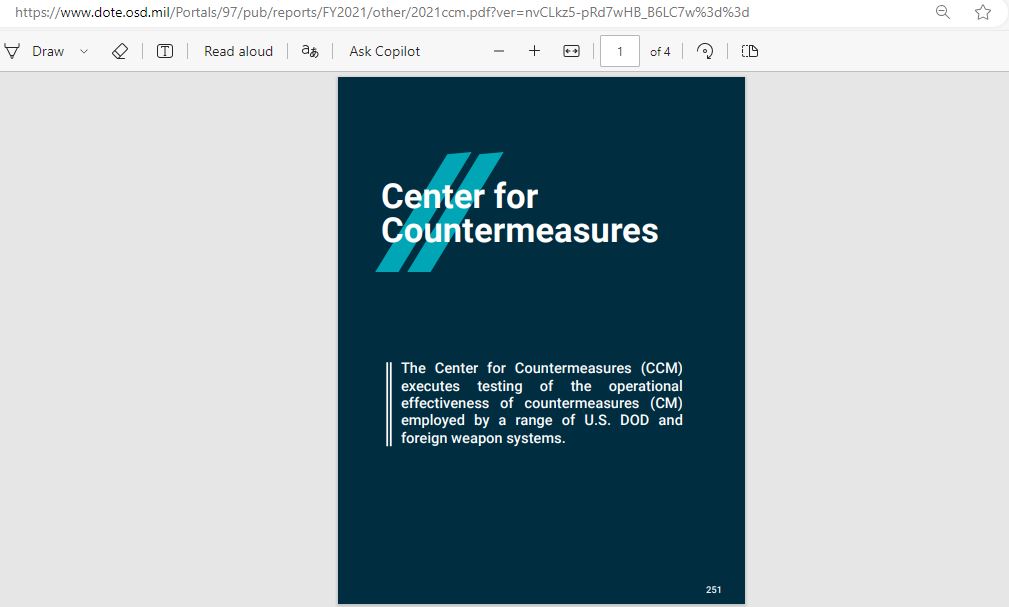
Task: Open browser zoom indicator in address bar
Action: tap(943, 12)
